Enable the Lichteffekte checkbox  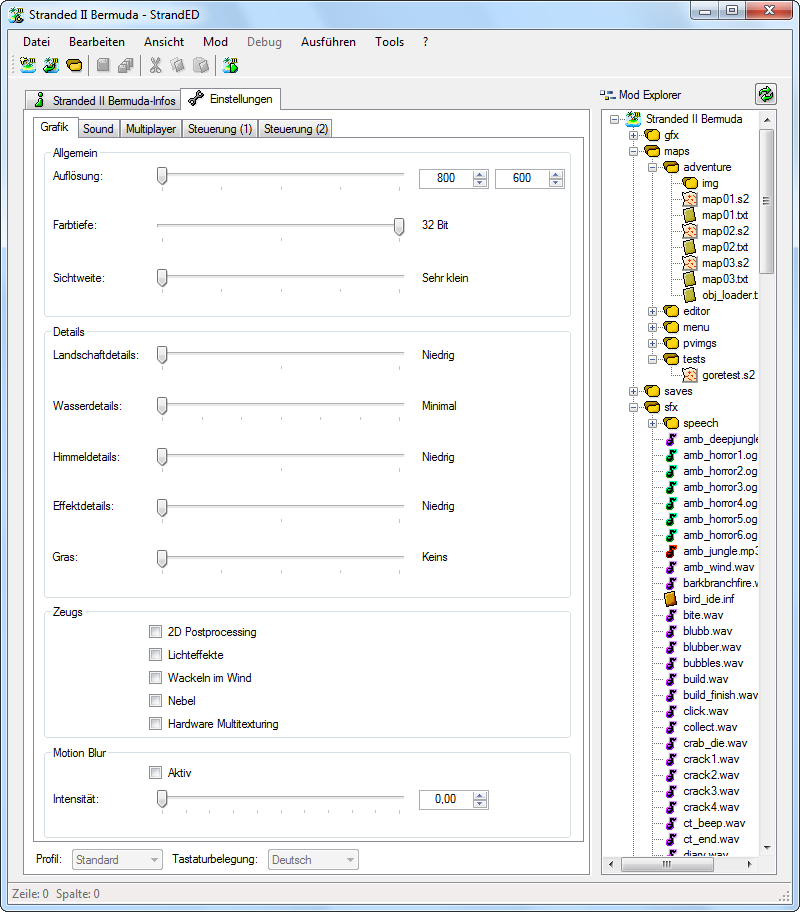point(155,655)
